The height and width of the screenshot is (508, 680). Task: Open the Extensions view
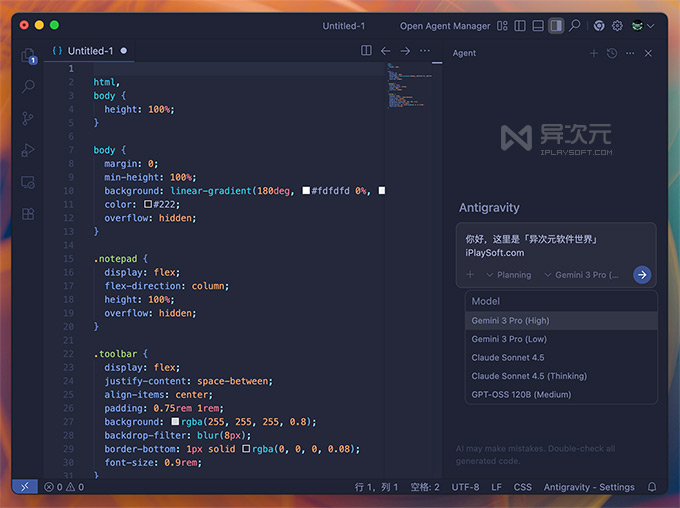coord(28,213)
